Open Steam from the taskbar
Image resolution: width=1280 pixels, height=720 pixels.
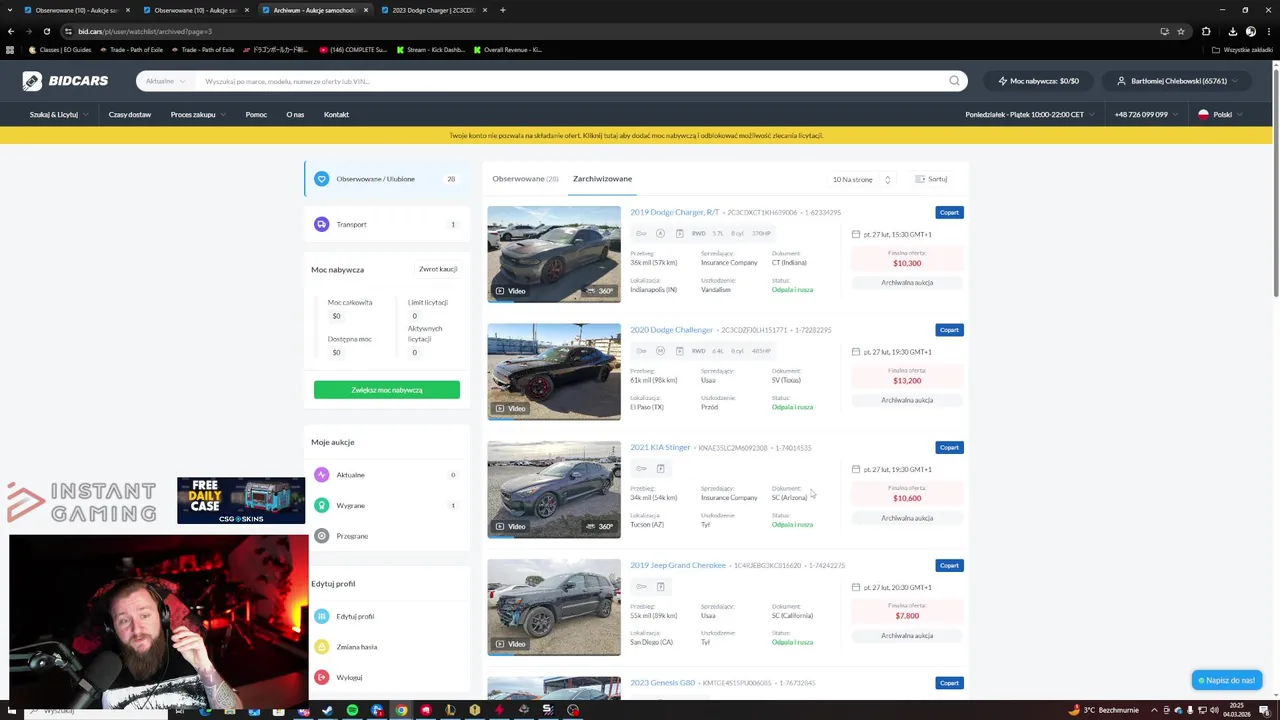[x=327, y=710]
